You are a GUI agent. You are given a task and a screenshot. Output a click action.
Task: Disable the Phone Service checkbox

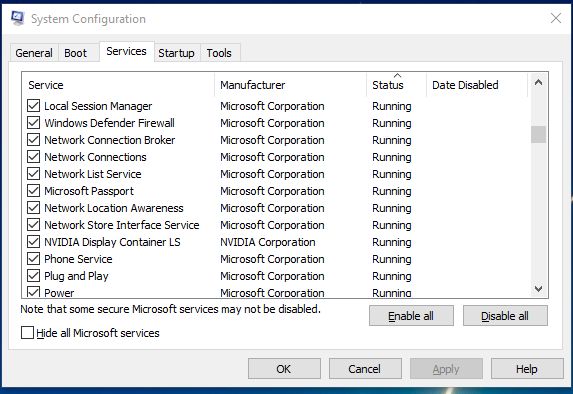pyautogui.click(x=34, y=259)
